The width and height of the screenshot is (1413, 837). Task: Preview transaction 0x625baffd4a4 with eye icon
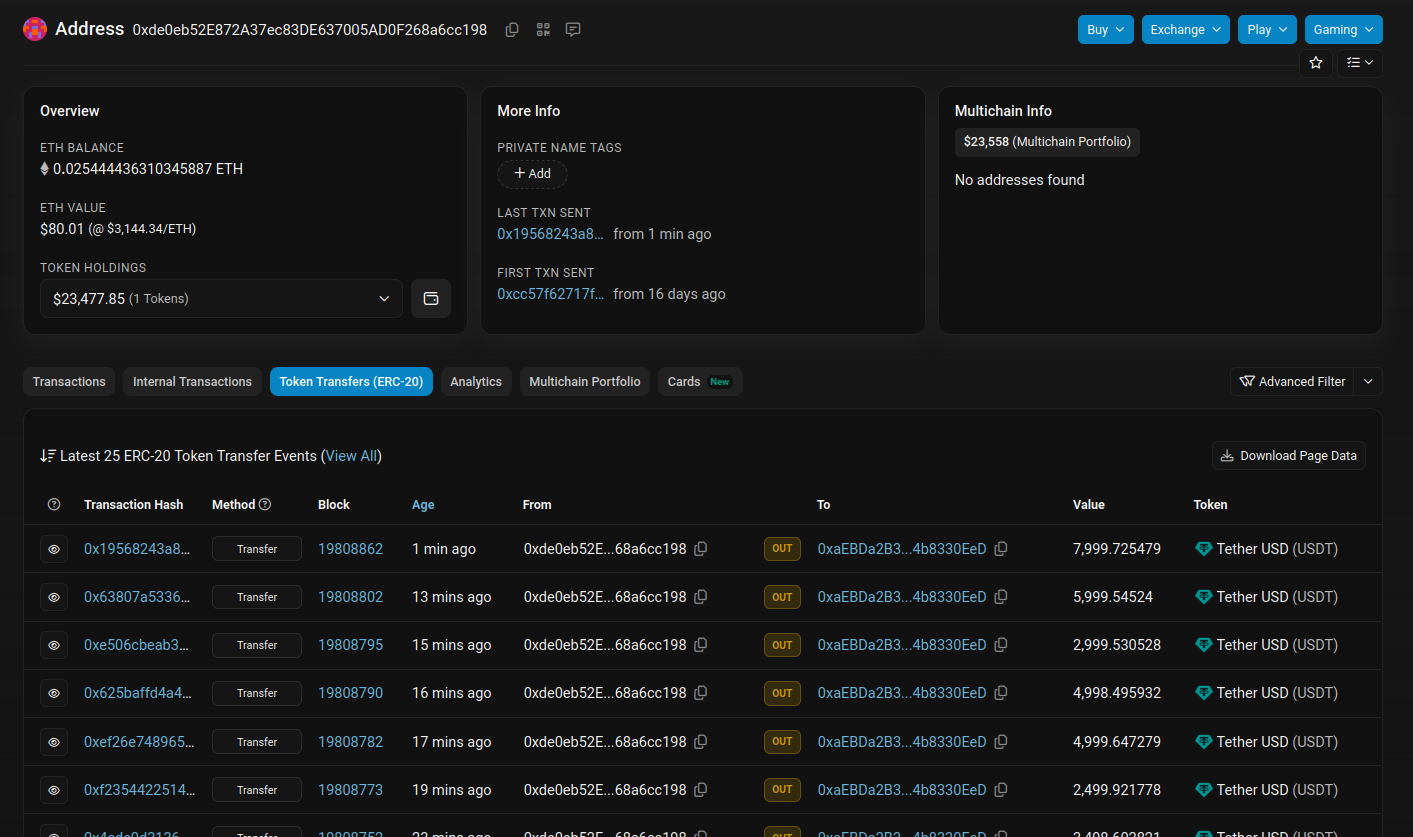(54, 693)
